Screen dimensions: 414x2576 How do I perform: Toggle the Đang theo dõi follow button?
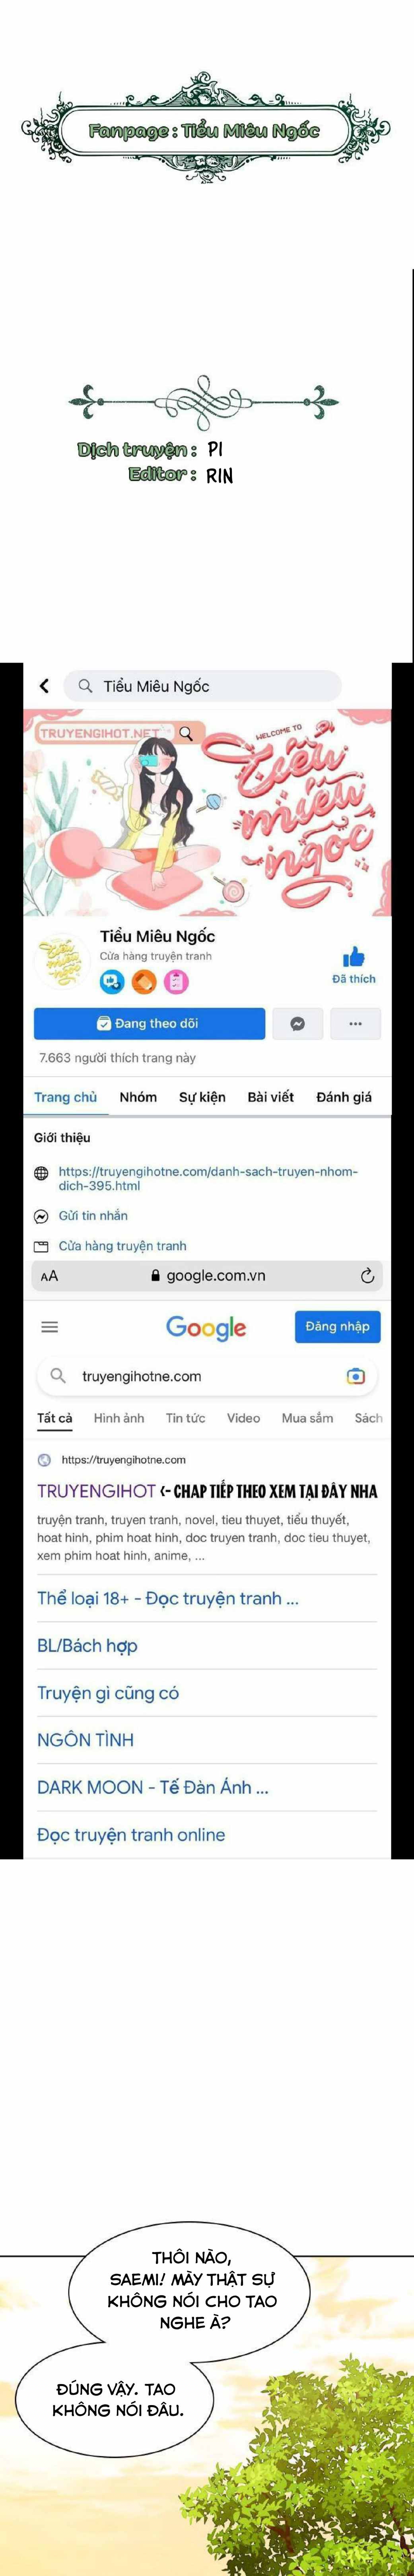pyautogui.click(x=149, y=1024)
